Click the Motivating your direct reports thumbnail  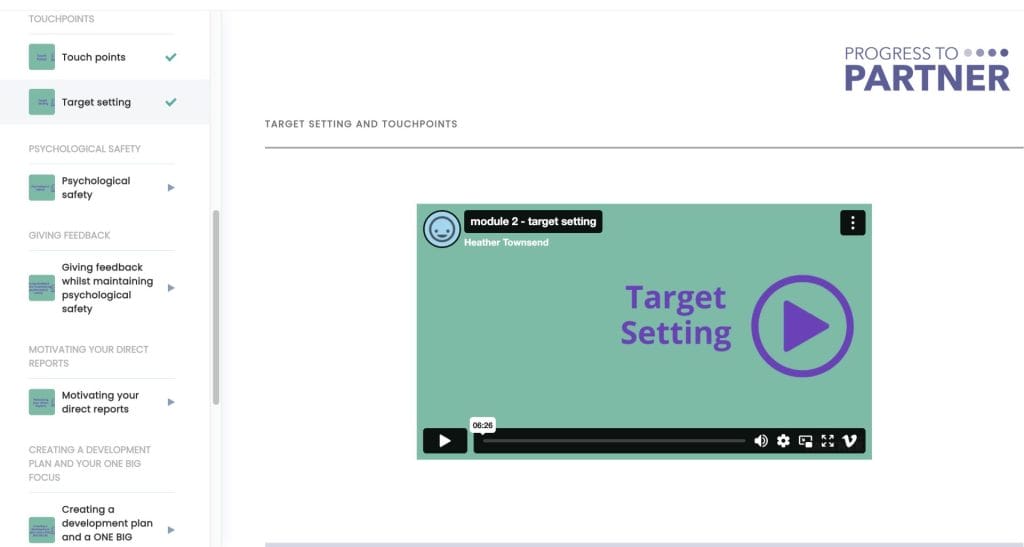pyautogui.click(x=42, y=402)
